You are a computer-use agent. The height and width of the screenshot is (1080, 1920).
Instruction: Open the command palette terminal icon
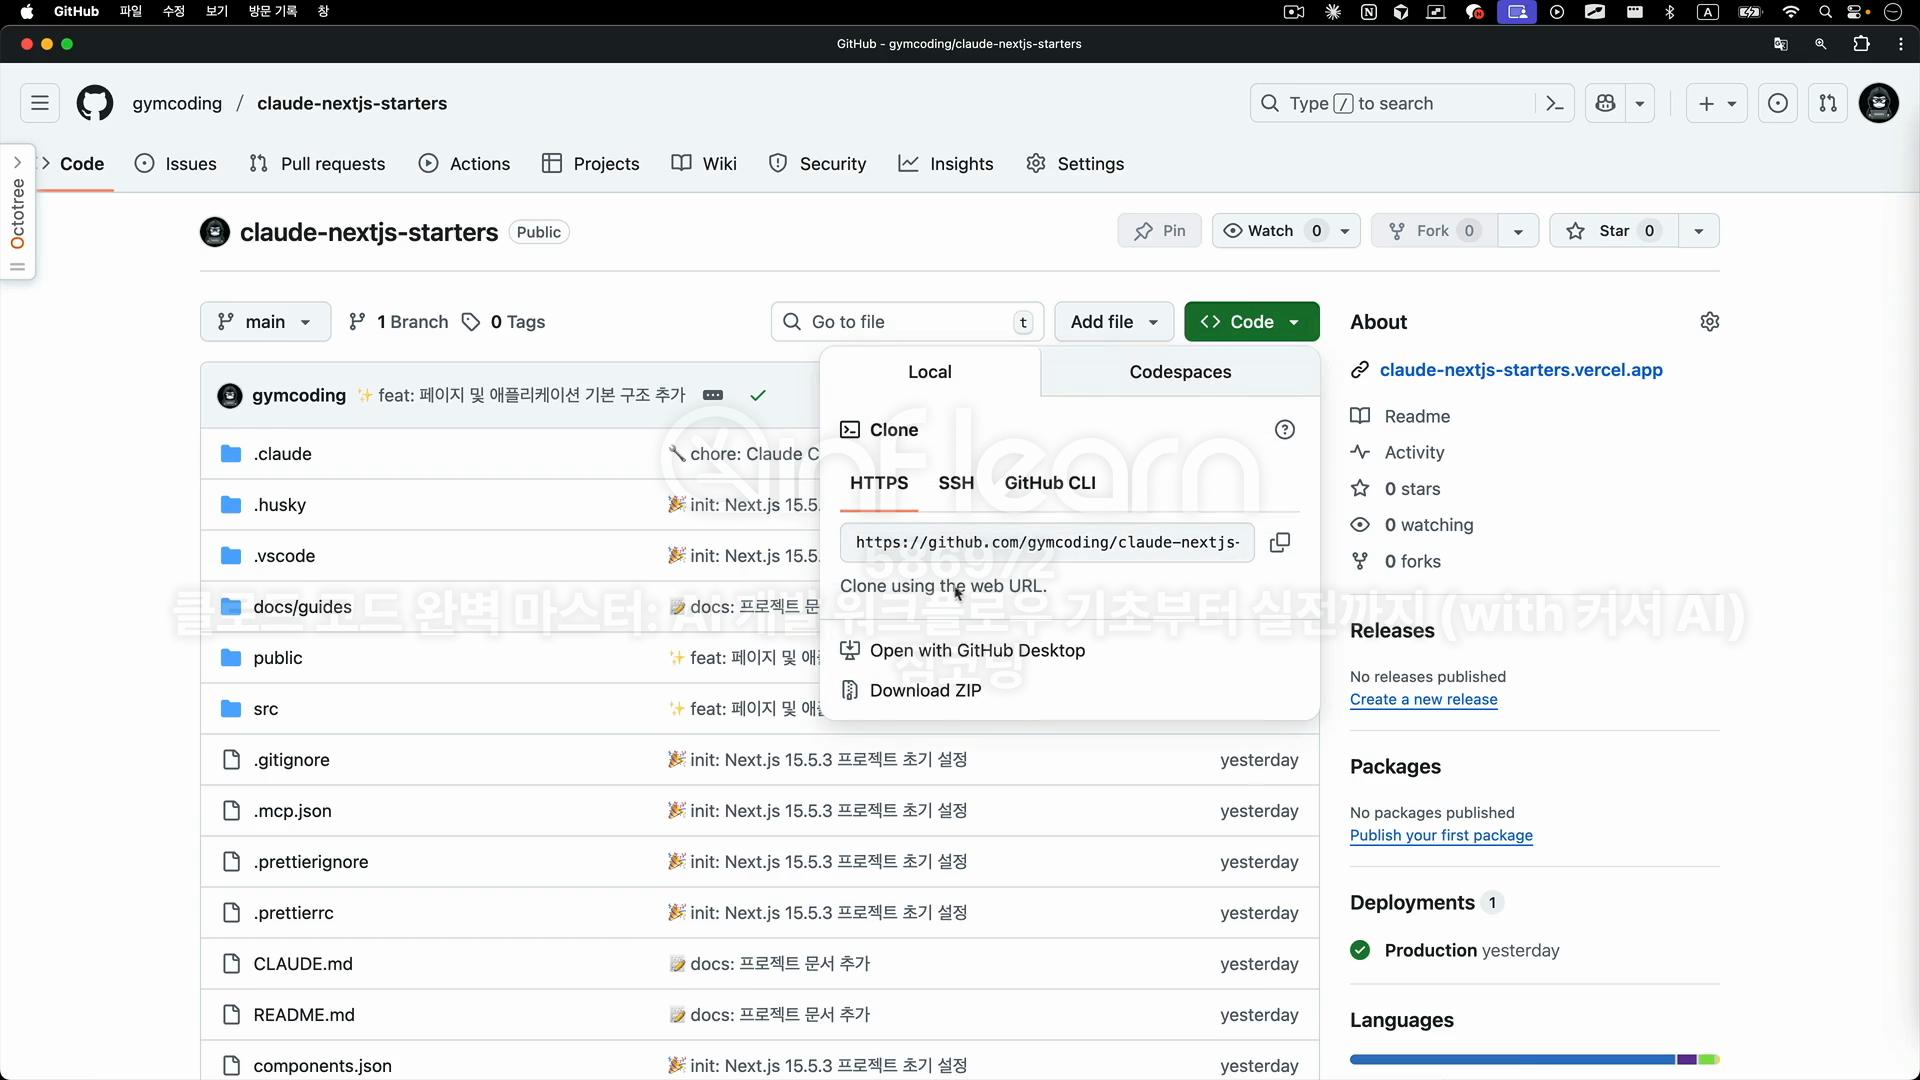coord(1554,103)
